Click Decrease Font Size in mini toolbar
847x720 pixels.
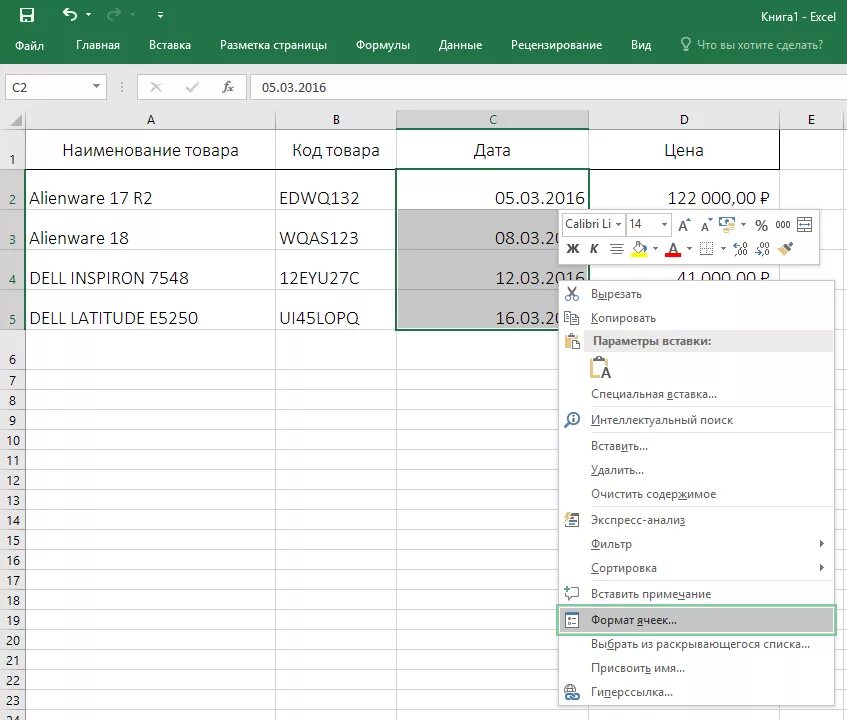click(x=706, y=225)
